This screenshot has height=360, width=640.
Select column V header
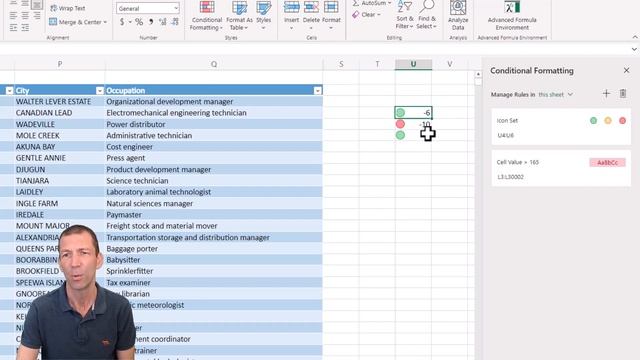(x=449, y=64)
